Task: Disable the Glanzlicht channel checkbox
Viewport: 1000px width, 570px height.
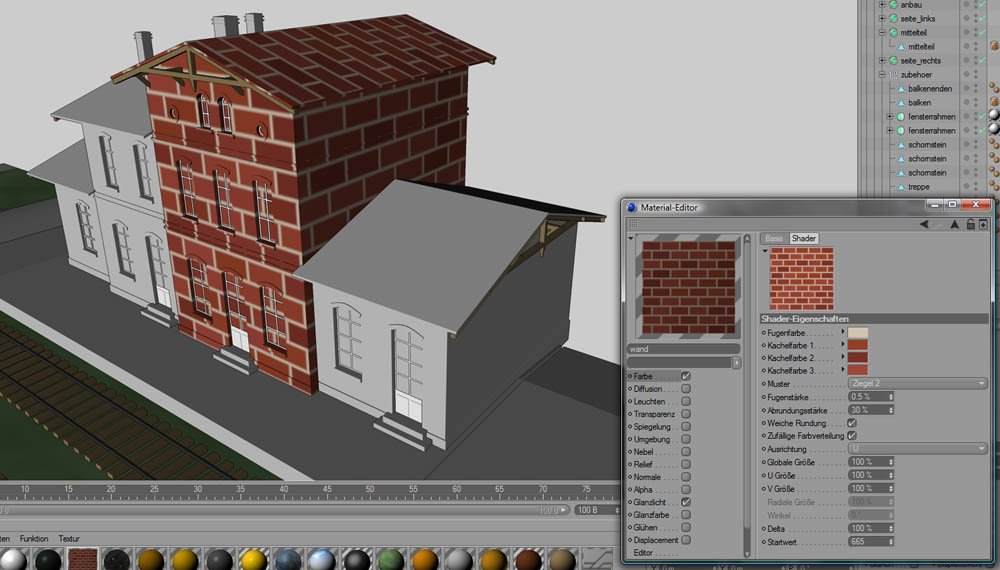Action: 686,502
